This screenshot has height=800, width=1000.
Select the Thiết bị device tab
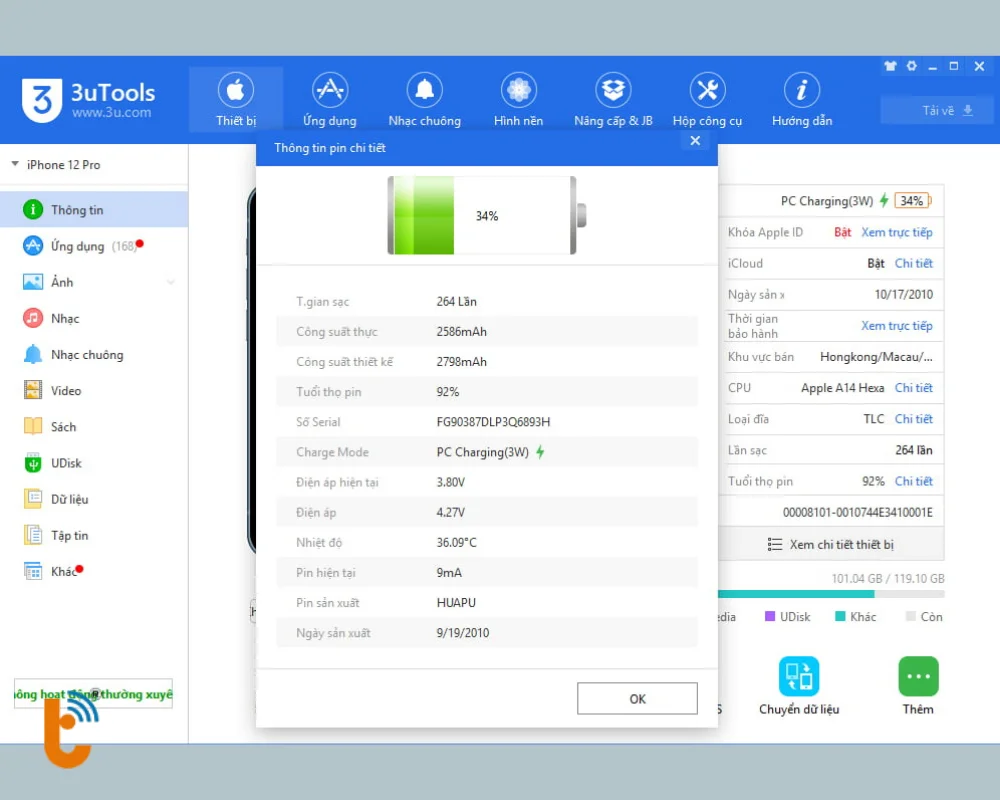(236, 100)
